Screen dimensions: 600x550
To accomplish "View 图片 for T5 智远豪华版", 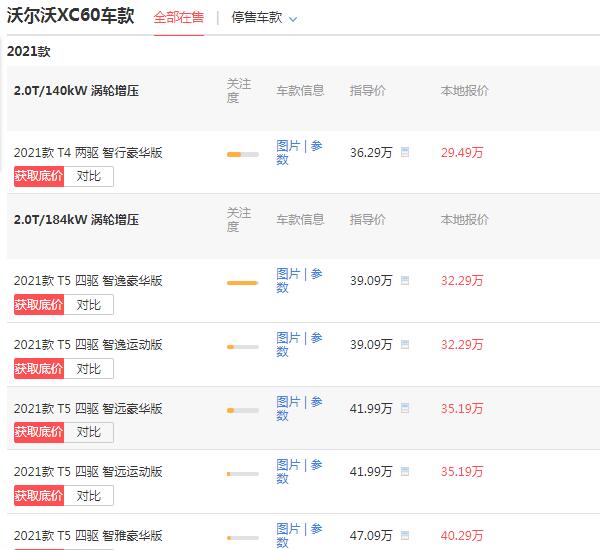I will (288, 402).
